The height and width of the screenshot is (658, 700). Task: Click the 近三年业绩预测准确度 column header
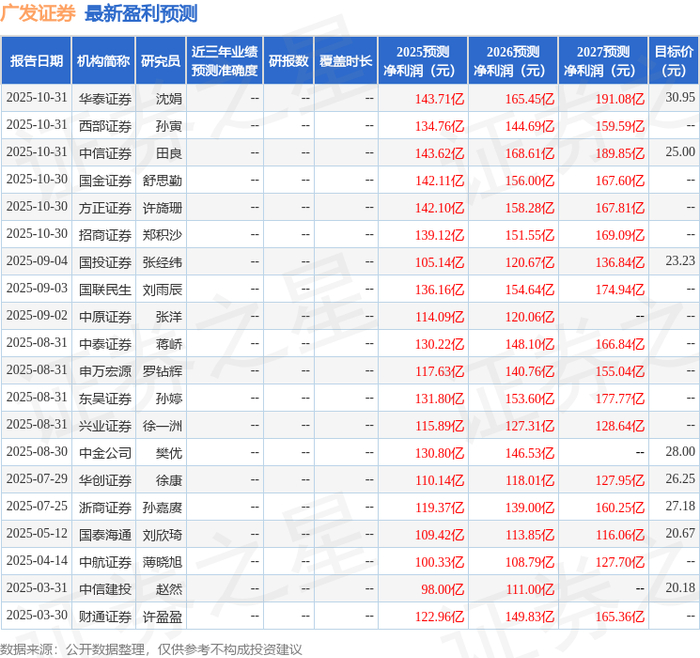pos(225,61)
